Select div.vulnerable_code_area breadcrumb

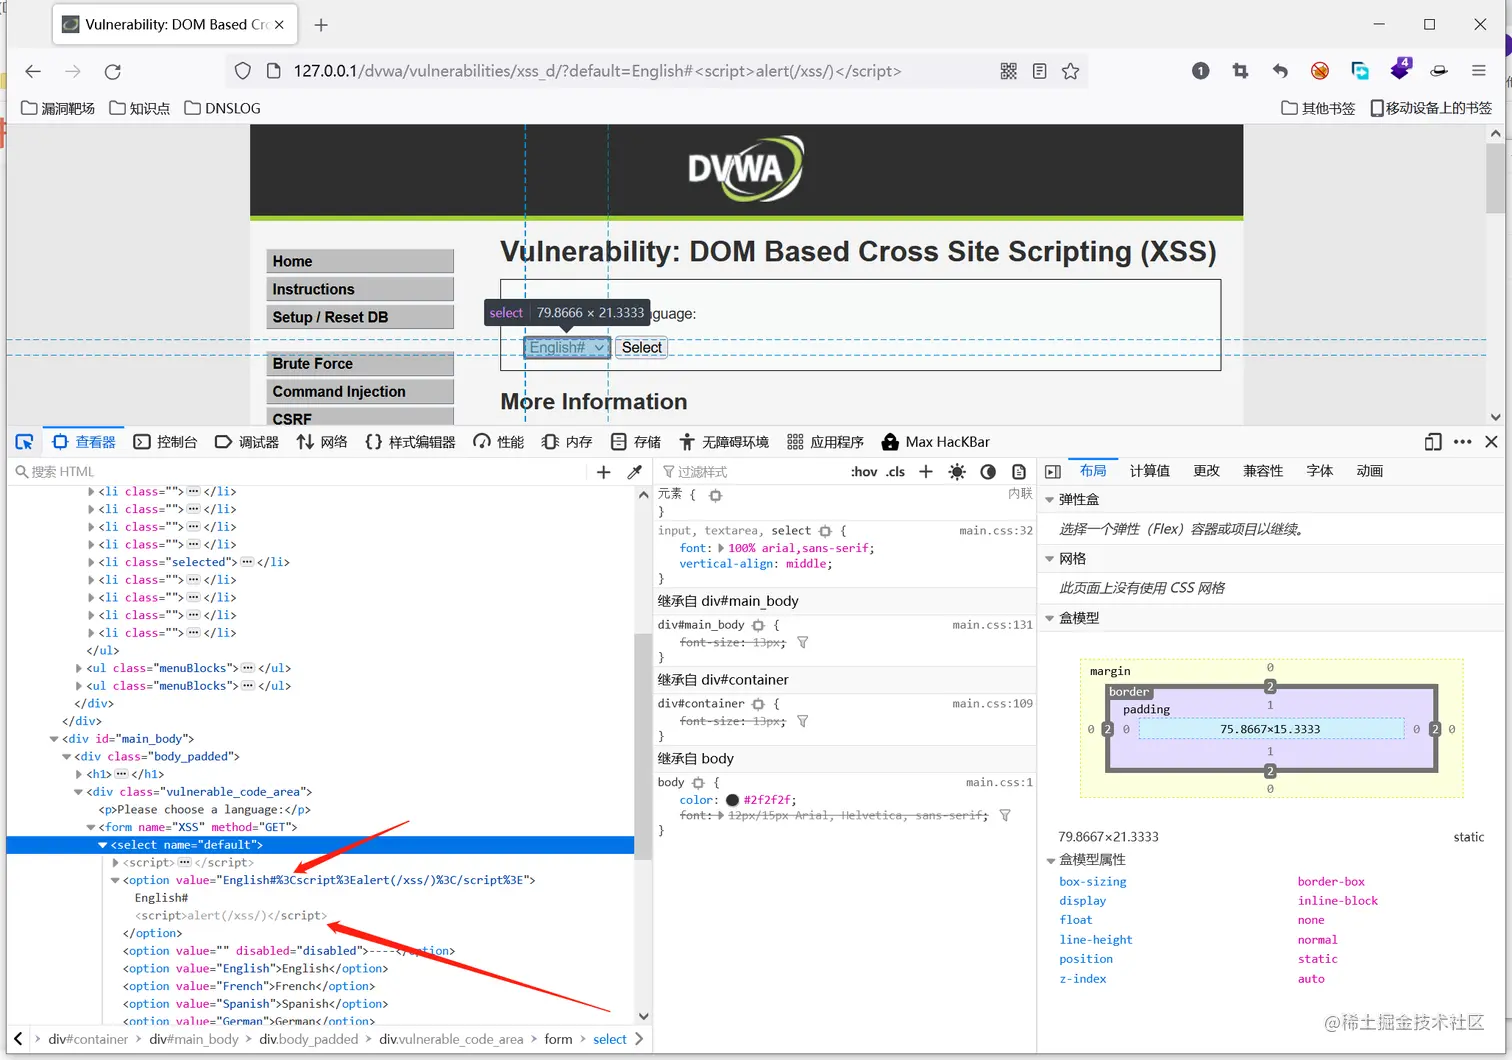coord(451,1039)
